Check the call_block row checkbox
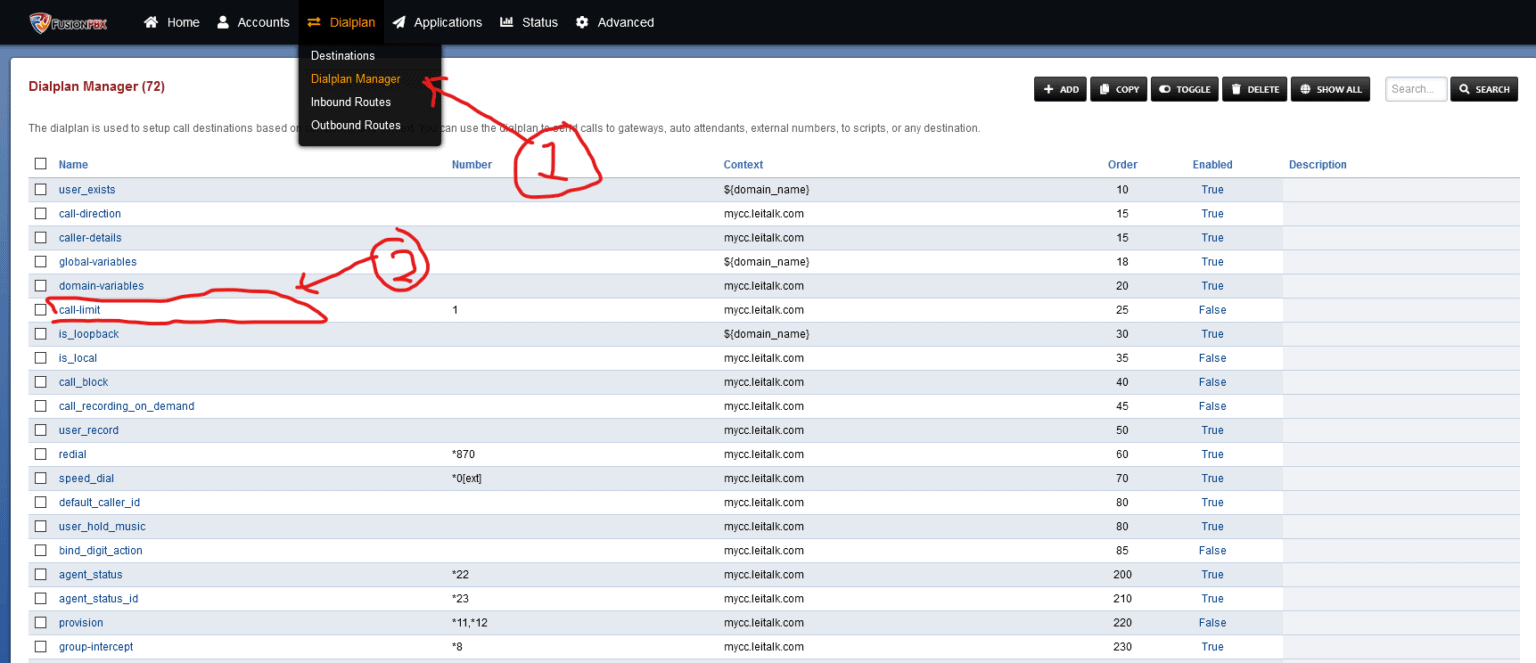This screenshot has width=1536, height=663. [41, 382]
